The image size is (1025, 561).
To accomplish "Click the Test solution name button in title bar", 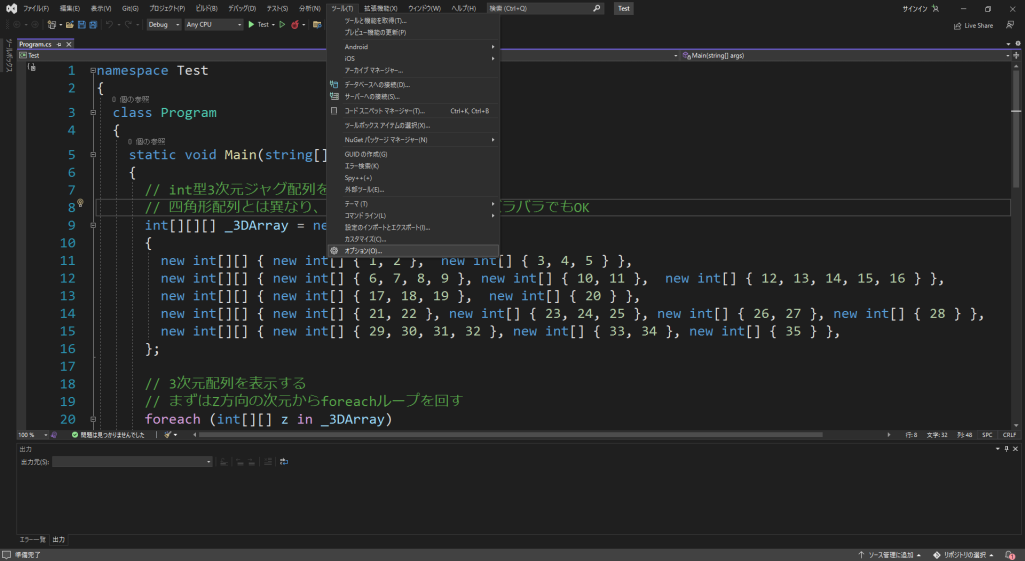I will (x=624, y=8).
